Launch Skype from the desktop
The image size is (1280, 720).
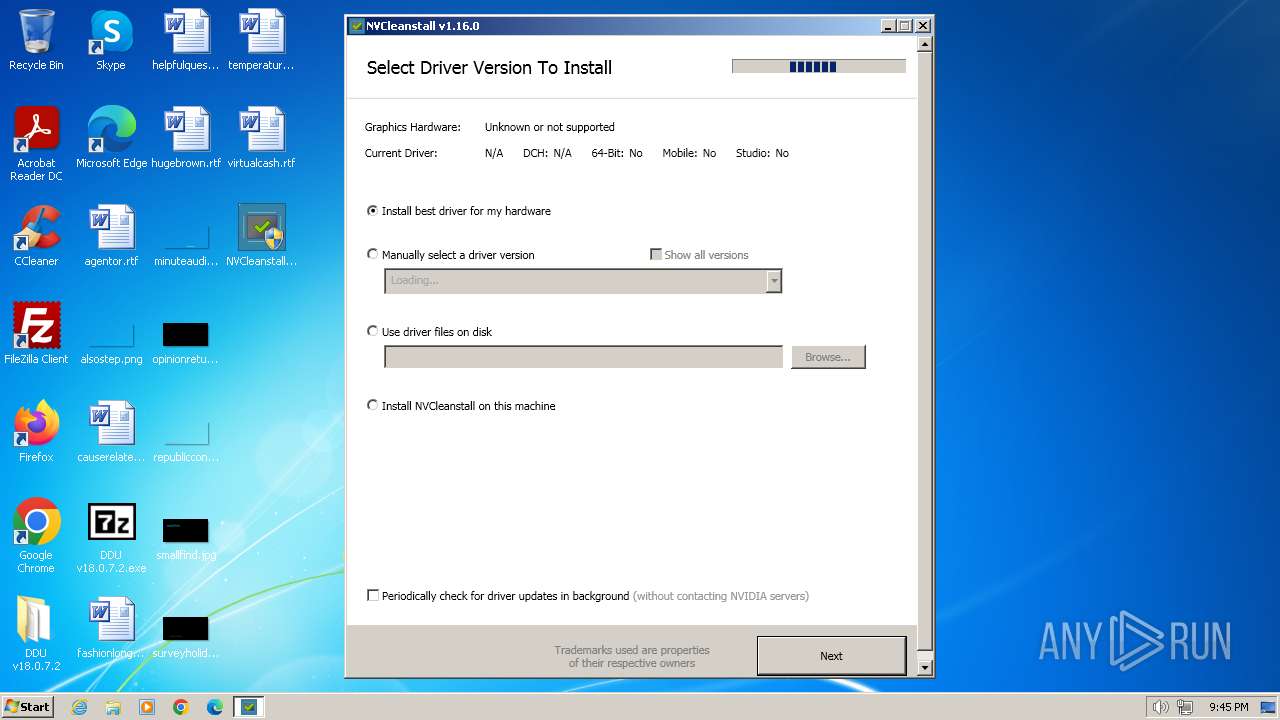111,41
